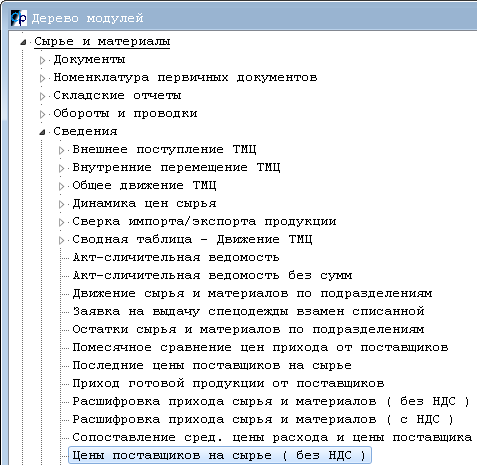Expand the Обороты и проводки node
Screen dimensions: 477x465
tap(42, 114)
